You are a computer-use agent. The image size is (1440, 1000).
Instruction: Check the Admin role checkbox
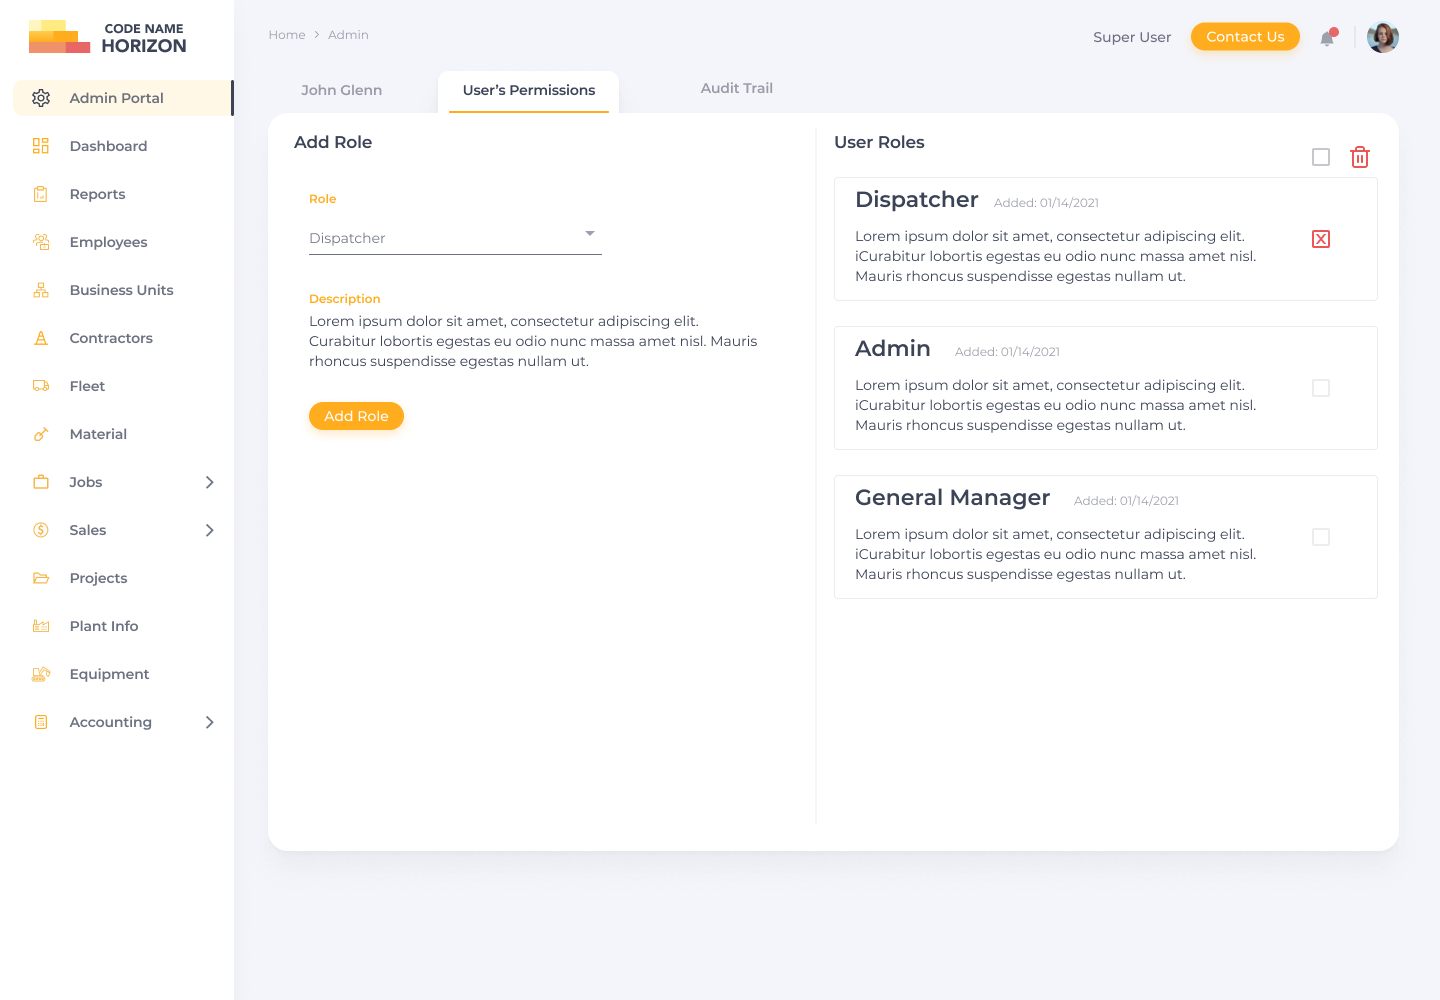click(1320, 388)
